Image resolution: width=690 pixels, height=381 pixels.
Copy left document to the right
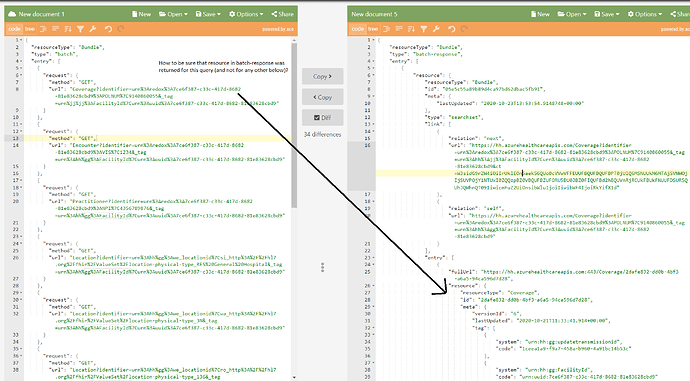(323, 77)
